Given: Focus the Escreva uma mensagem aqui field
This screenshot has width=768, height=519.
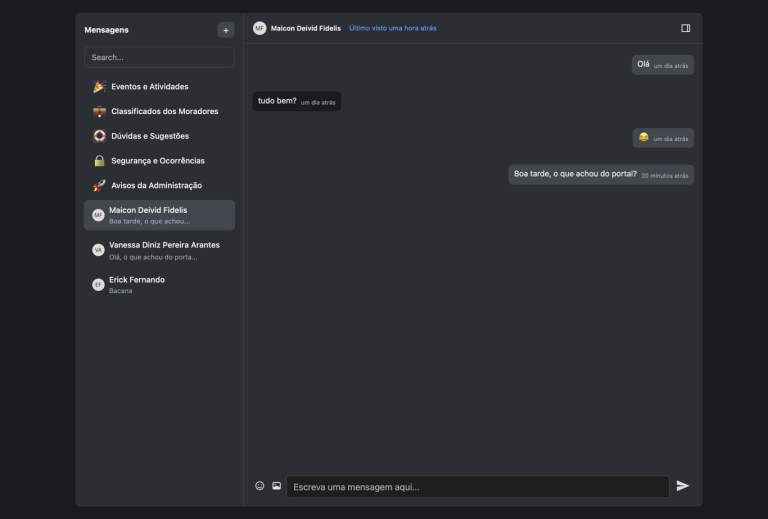Looking at the screenshot, I should tap(477, 487).
